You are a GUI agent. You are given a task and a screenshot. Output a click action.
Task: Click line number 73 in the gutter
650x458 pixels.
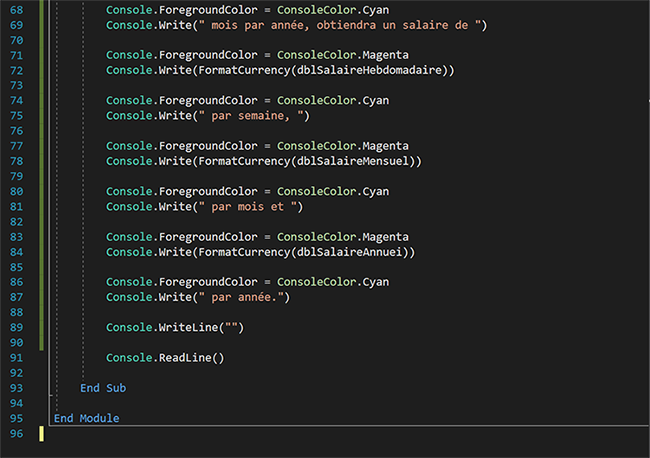[17, 85]
